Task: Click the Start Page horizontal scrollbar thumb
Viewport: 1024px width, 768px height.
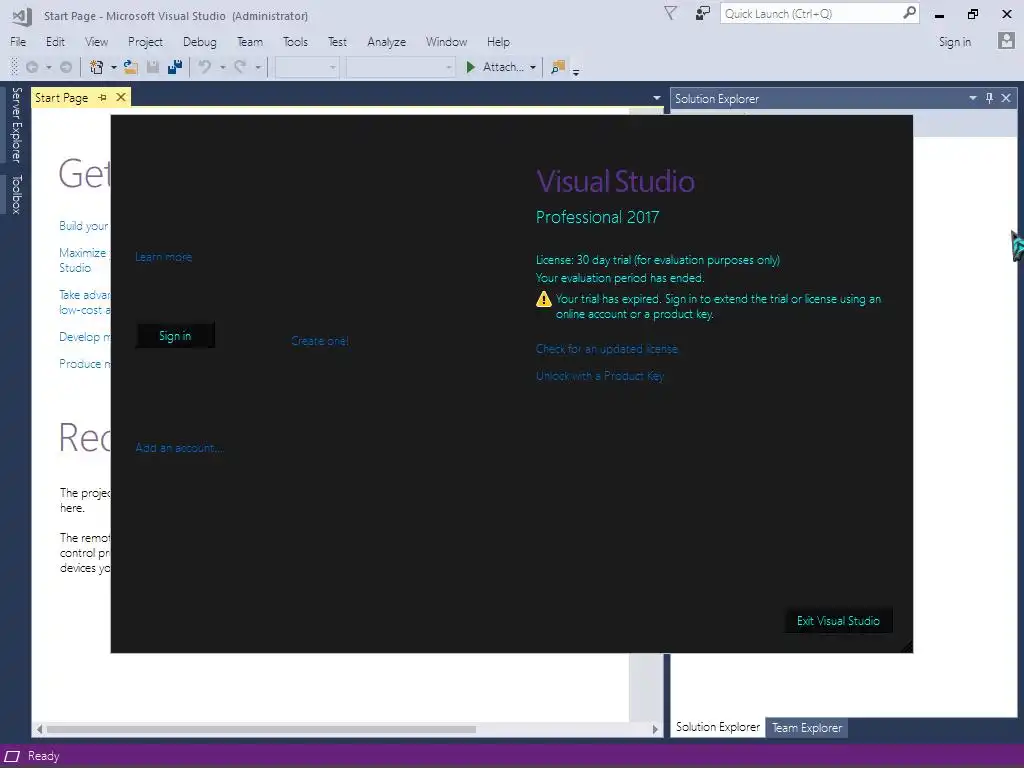Action: (x=261, y=729)
